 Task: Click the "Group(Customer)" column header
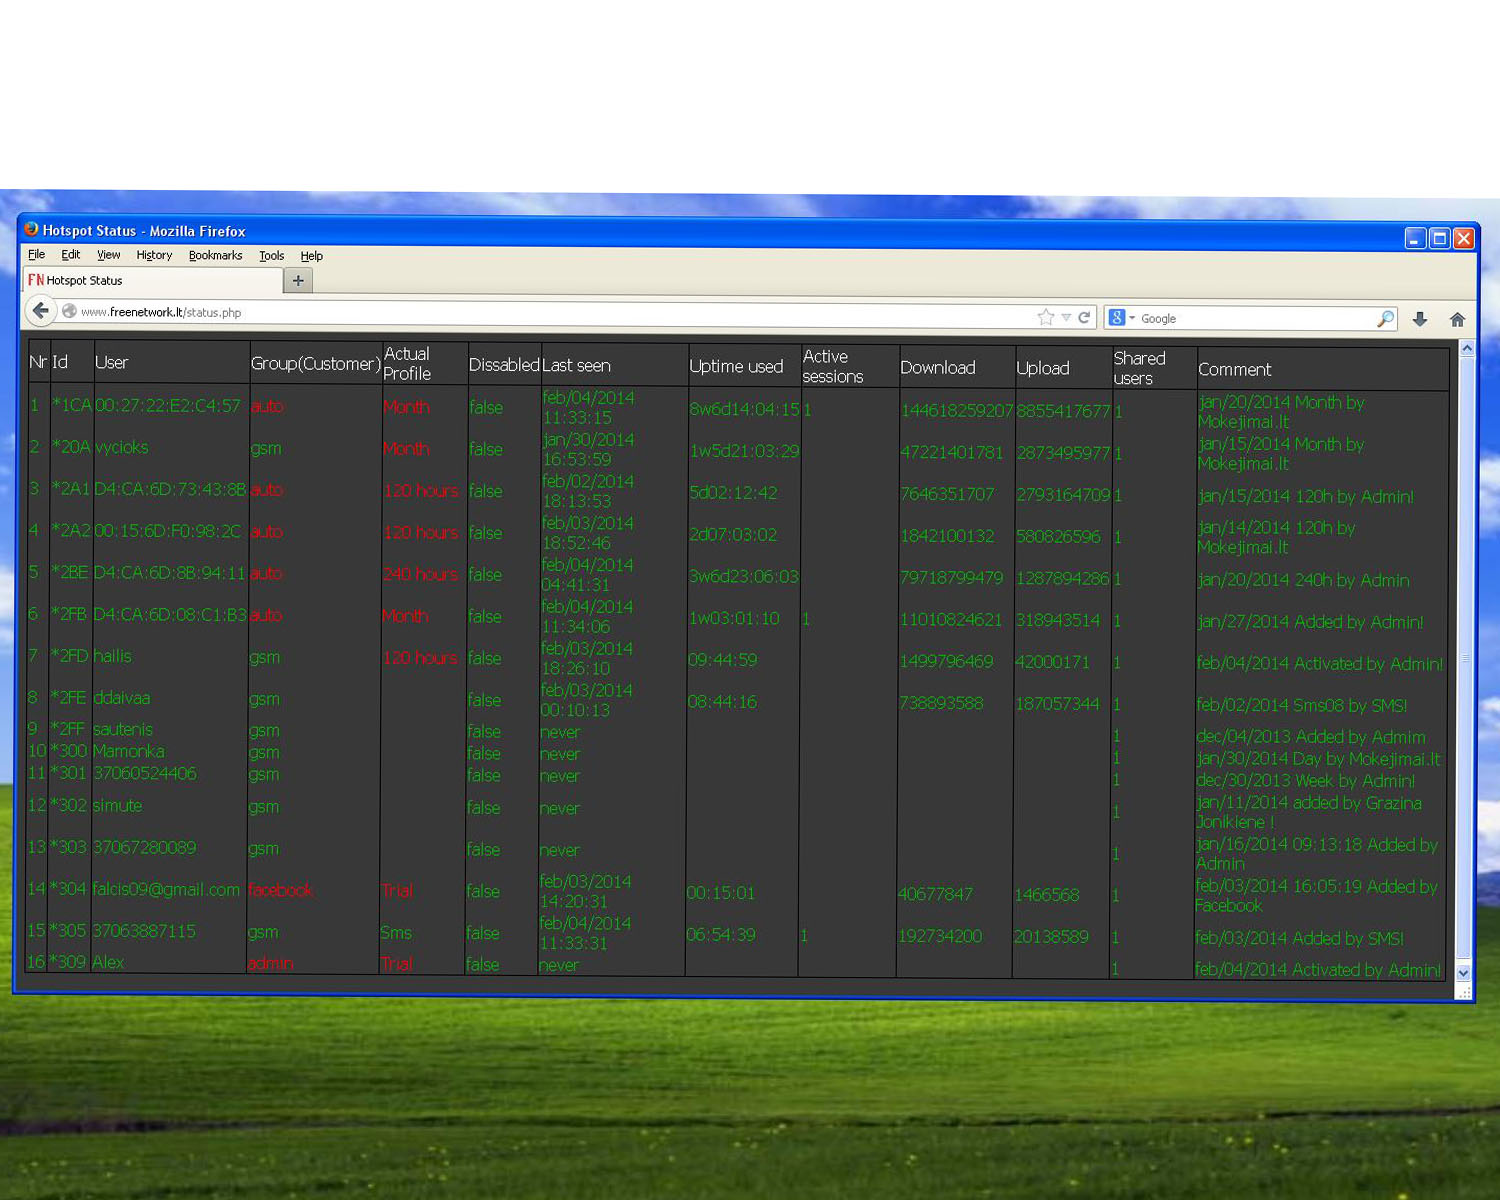[x=315, y=364]
